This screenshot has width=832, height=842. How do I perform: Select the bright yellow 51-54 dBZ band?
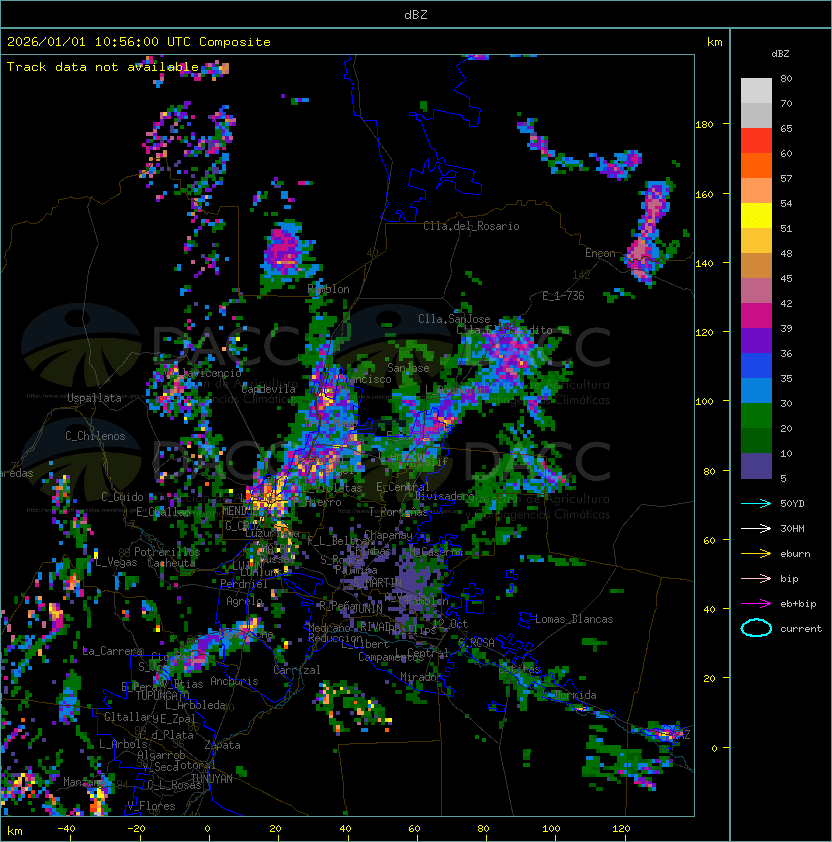pyautogui.click(x=756, y=215)
